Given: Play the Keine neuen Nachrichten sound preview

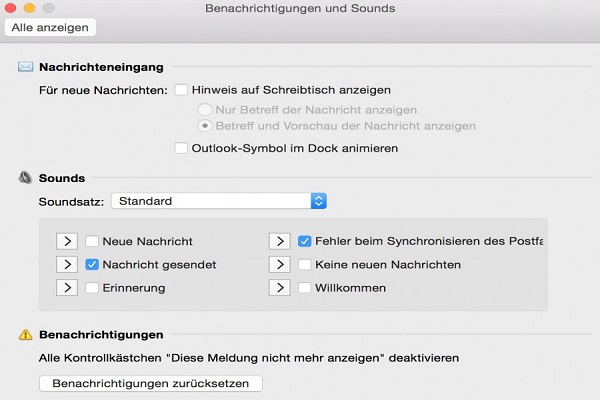Looking at the screenshot, I should 280,264.
